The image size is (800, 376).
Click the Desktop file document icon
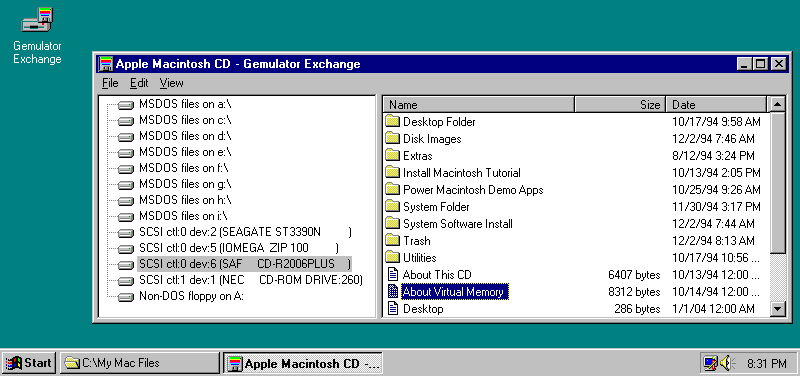(x=392, y=308)
